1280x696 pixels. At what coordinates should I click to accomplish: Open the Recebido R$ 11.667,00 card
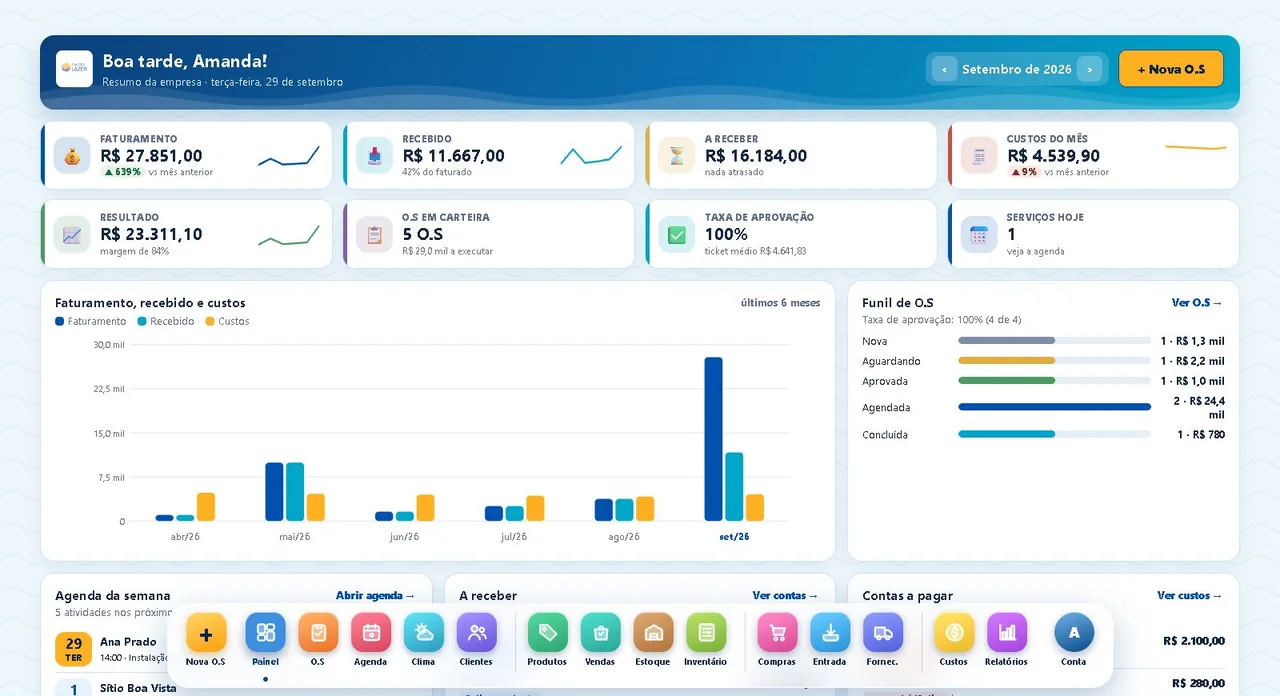point(489,155)
